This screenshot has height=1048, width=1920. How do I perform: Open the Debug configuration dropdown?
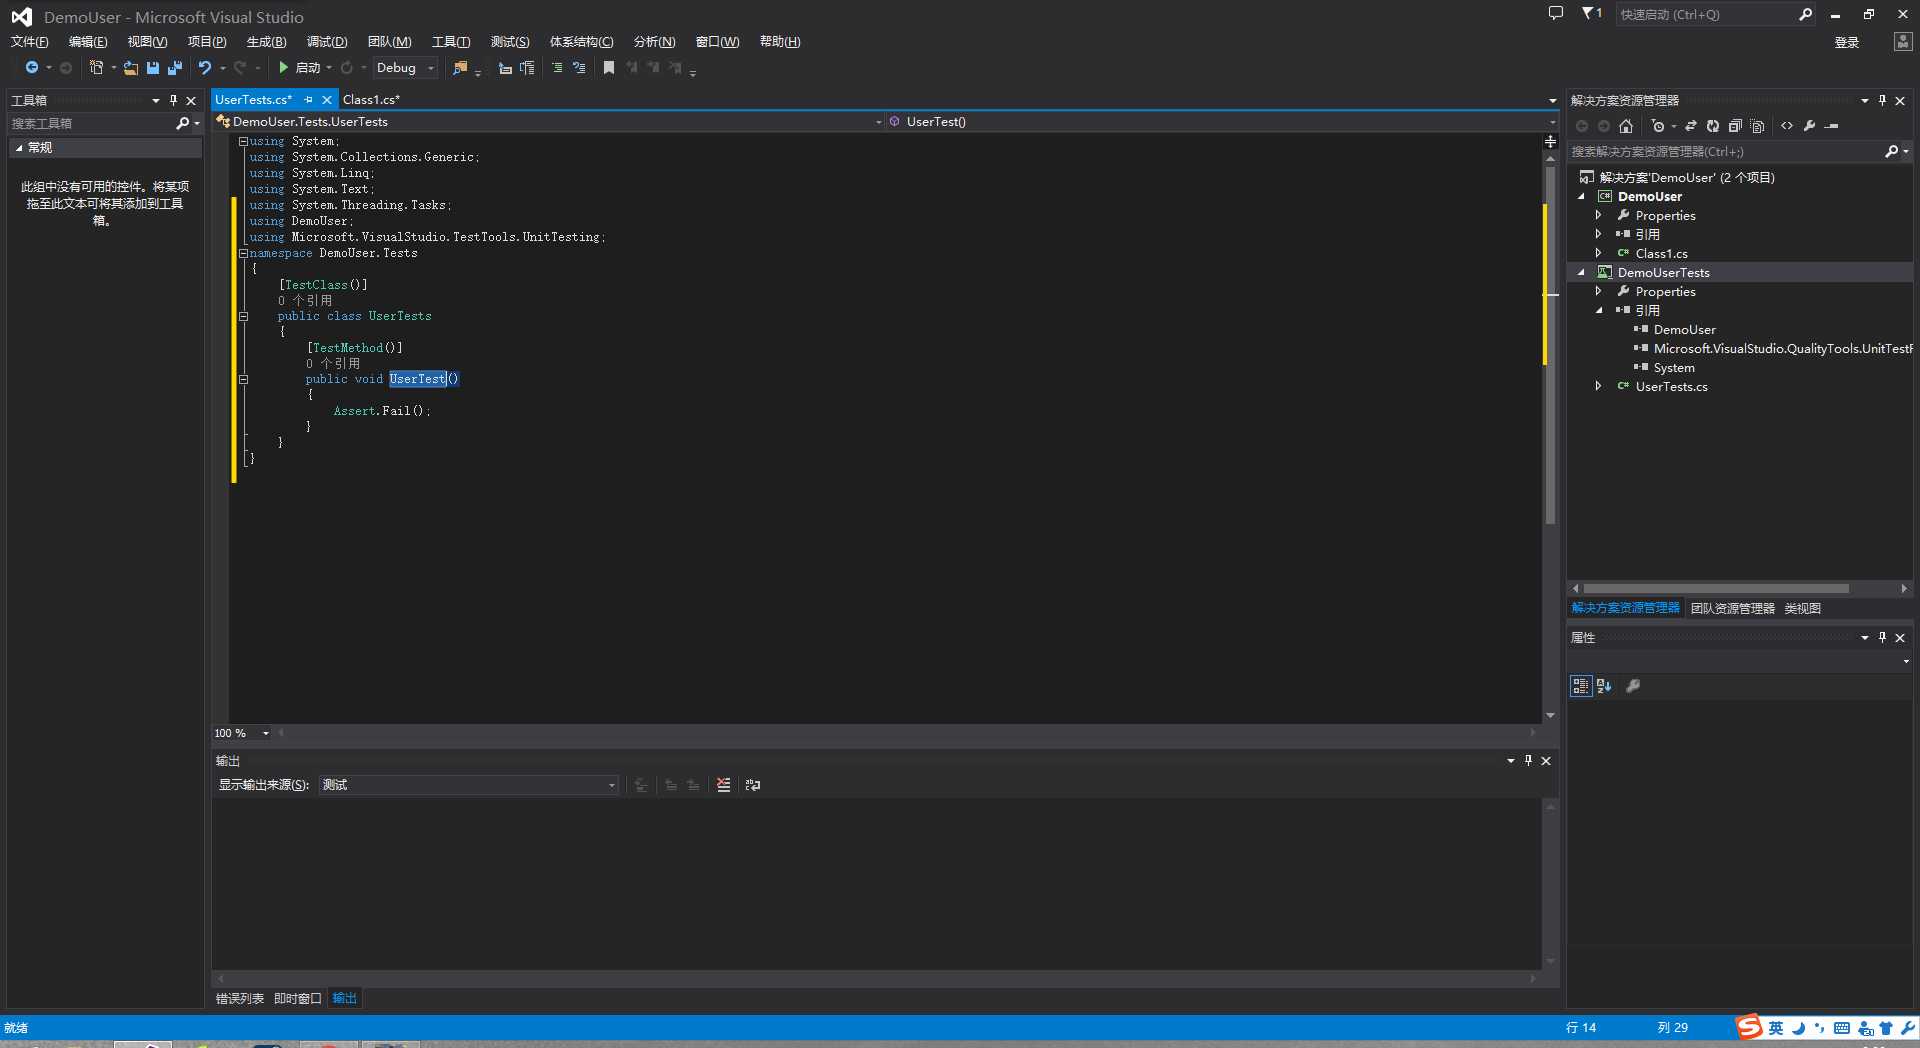pos(405,68)
